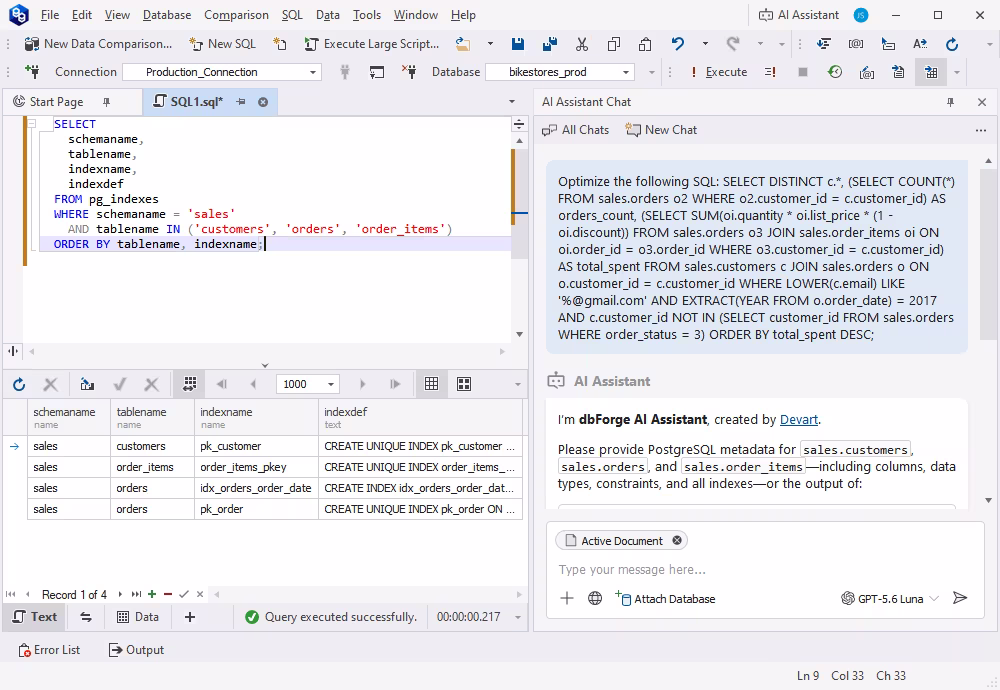Click the results grid refresh icon
The image size is (1000, 690).
[19, 384]
